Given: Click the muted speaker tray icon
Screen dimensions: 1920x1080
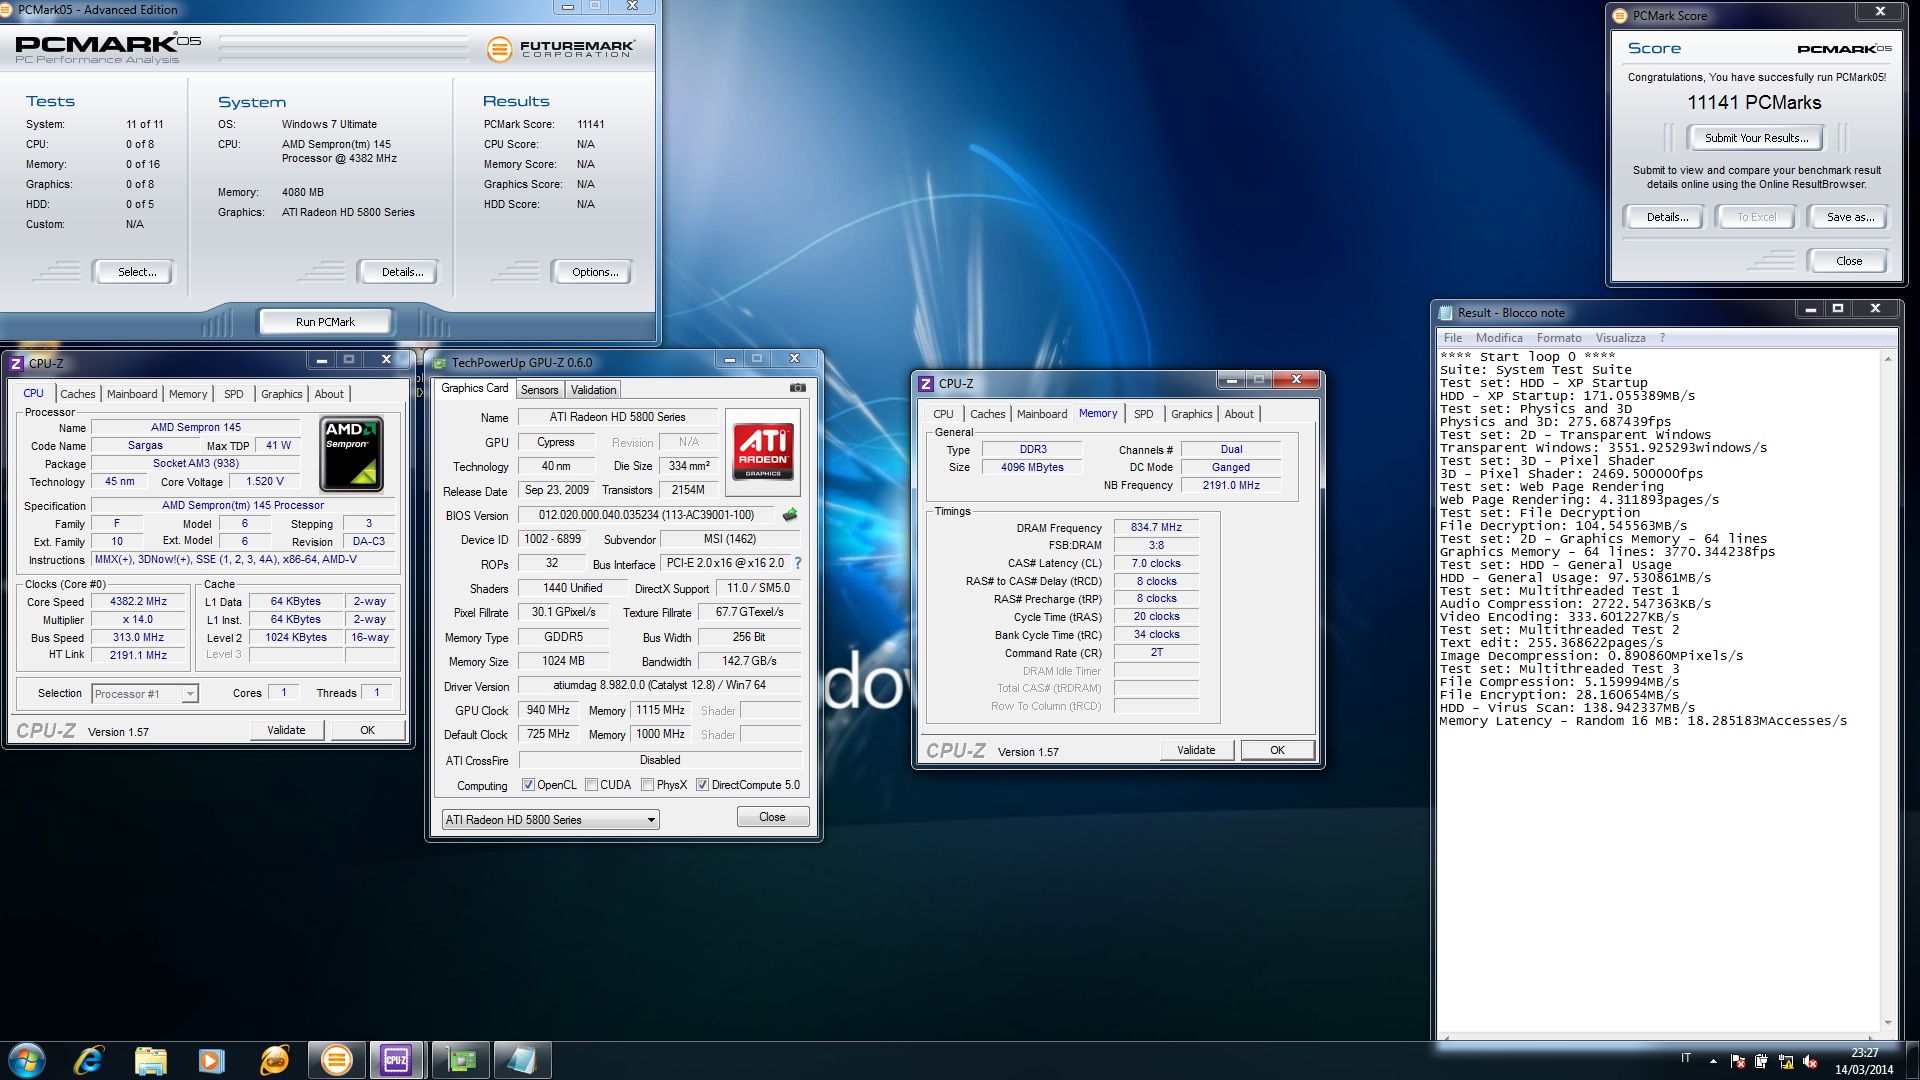Looking at the screenshot, I should tap(1810, 1061).
